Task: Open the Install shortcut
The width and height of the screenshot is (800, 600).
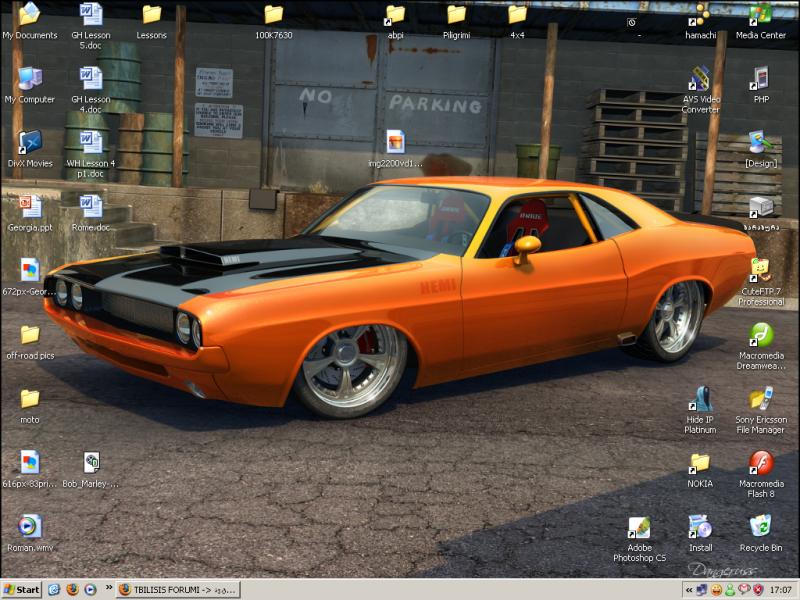Action: (700, 534)
